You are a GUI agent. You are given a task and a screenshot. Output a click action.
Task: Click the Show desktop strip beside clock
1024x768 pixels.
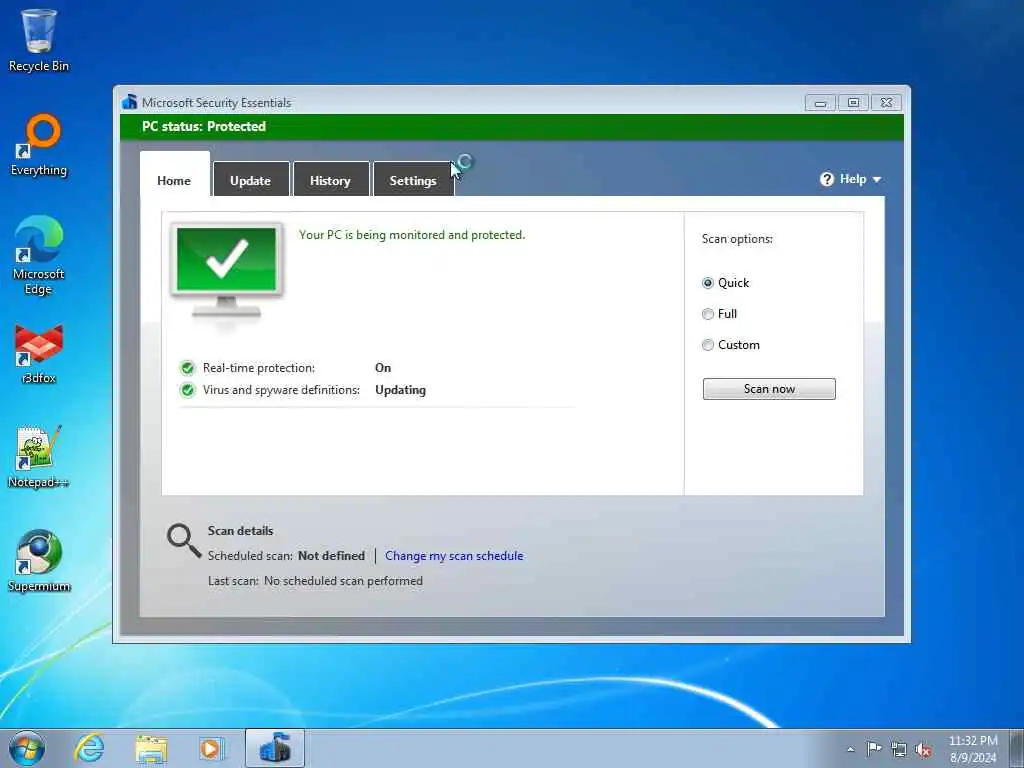[1016, 748]
